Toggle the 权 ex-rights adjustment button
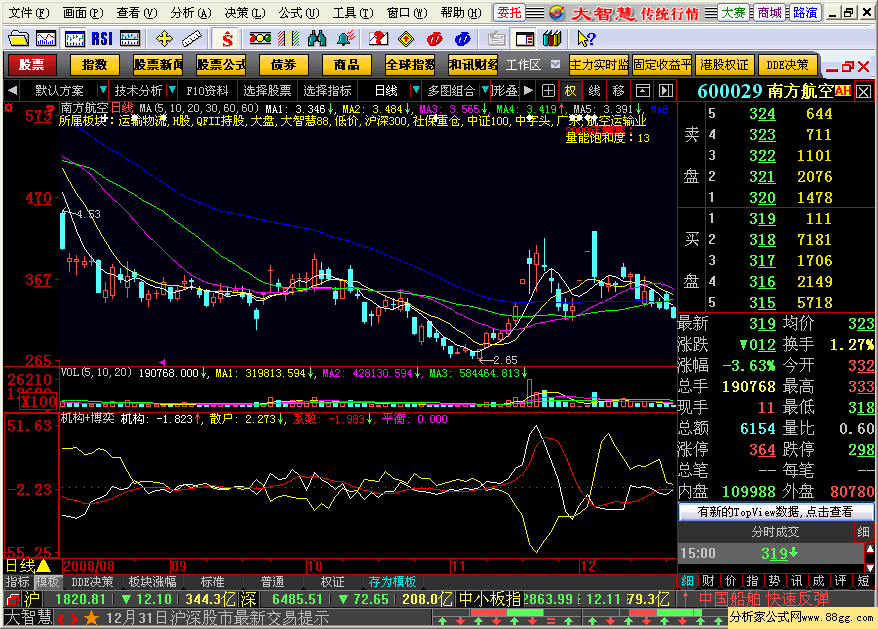 (571, 91)
